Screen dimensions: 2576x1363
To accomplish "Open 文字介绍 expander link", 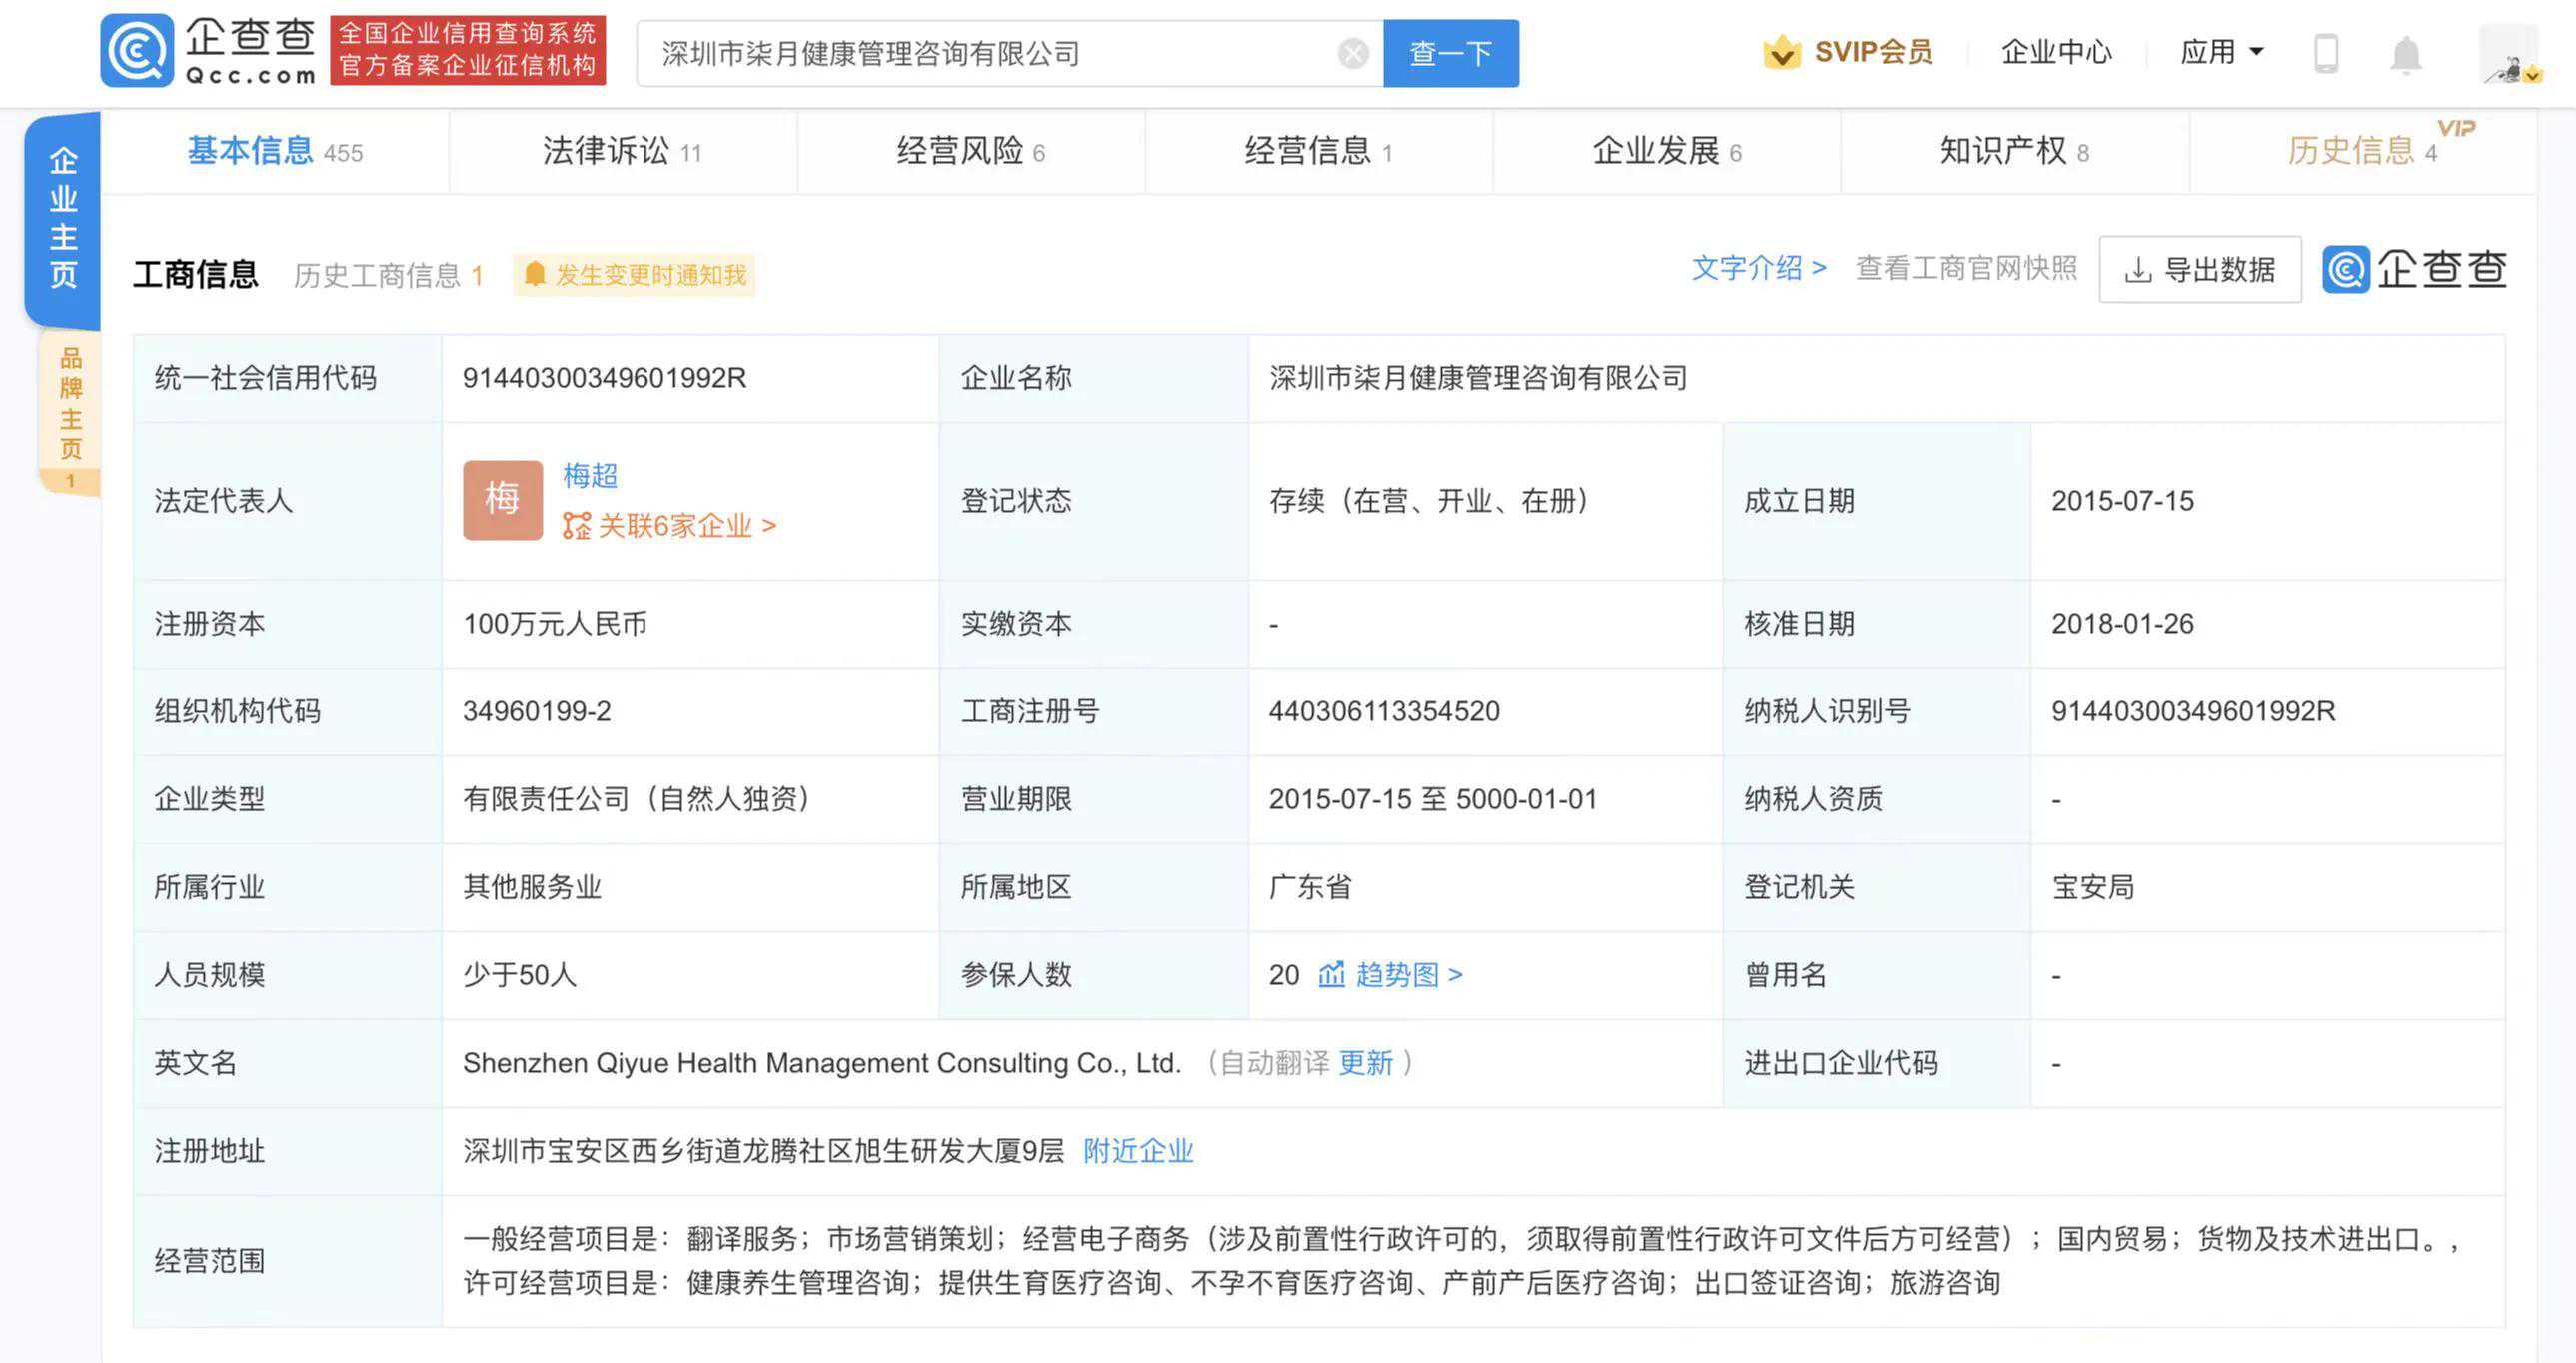I will point(1758,268).
